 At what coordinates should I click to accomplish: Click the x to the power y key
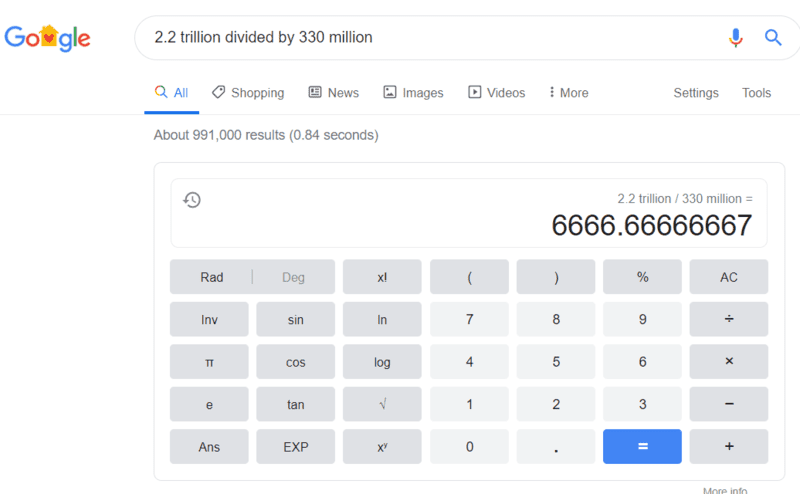click(x=382, y=447)
